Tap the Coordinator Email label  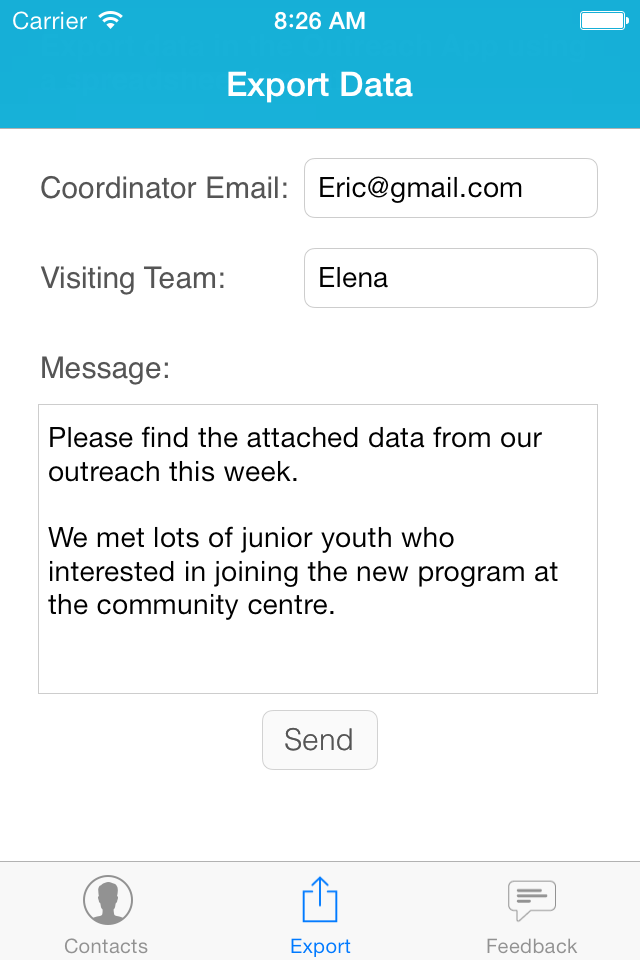[x=164, y=188]
